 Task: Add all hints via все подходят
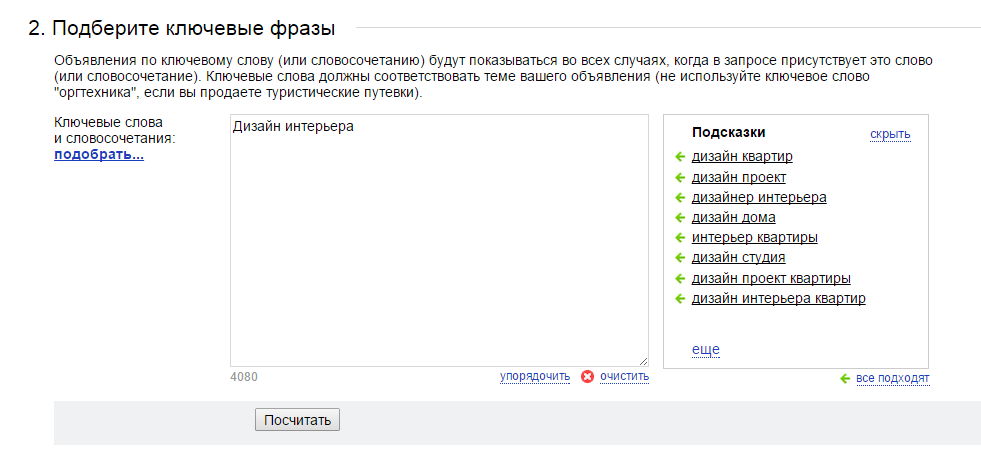(893, 378)
